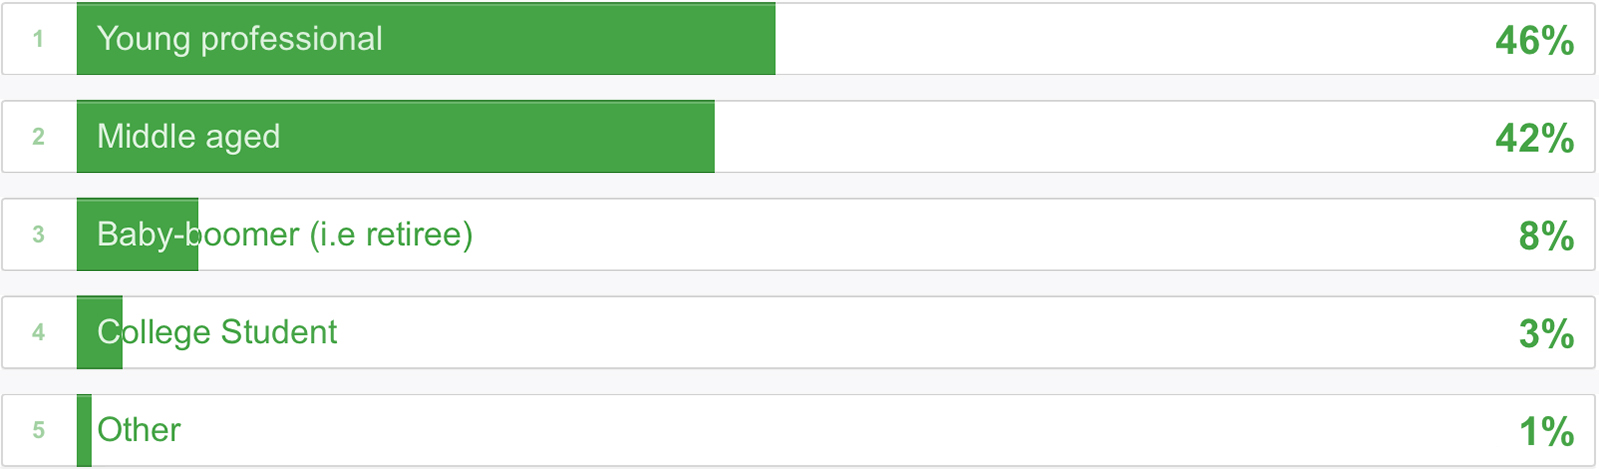Click rank number 2 beside Middle aged
This screenshot has width=1599, height=469.
[38, 137]
